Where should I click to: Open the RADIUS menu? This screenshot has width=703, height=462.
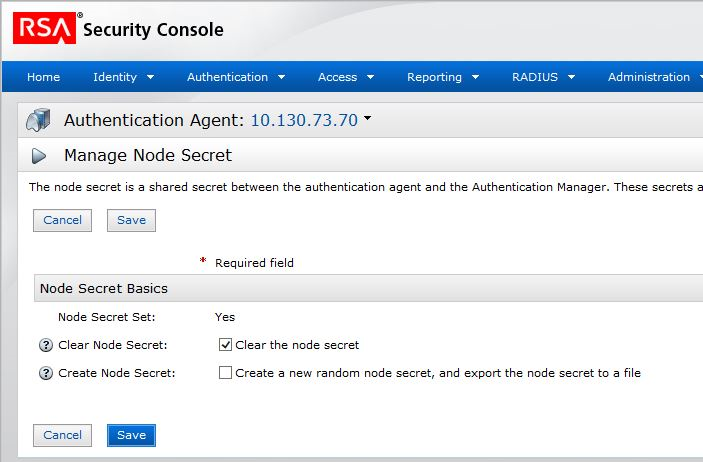[543, 77]
